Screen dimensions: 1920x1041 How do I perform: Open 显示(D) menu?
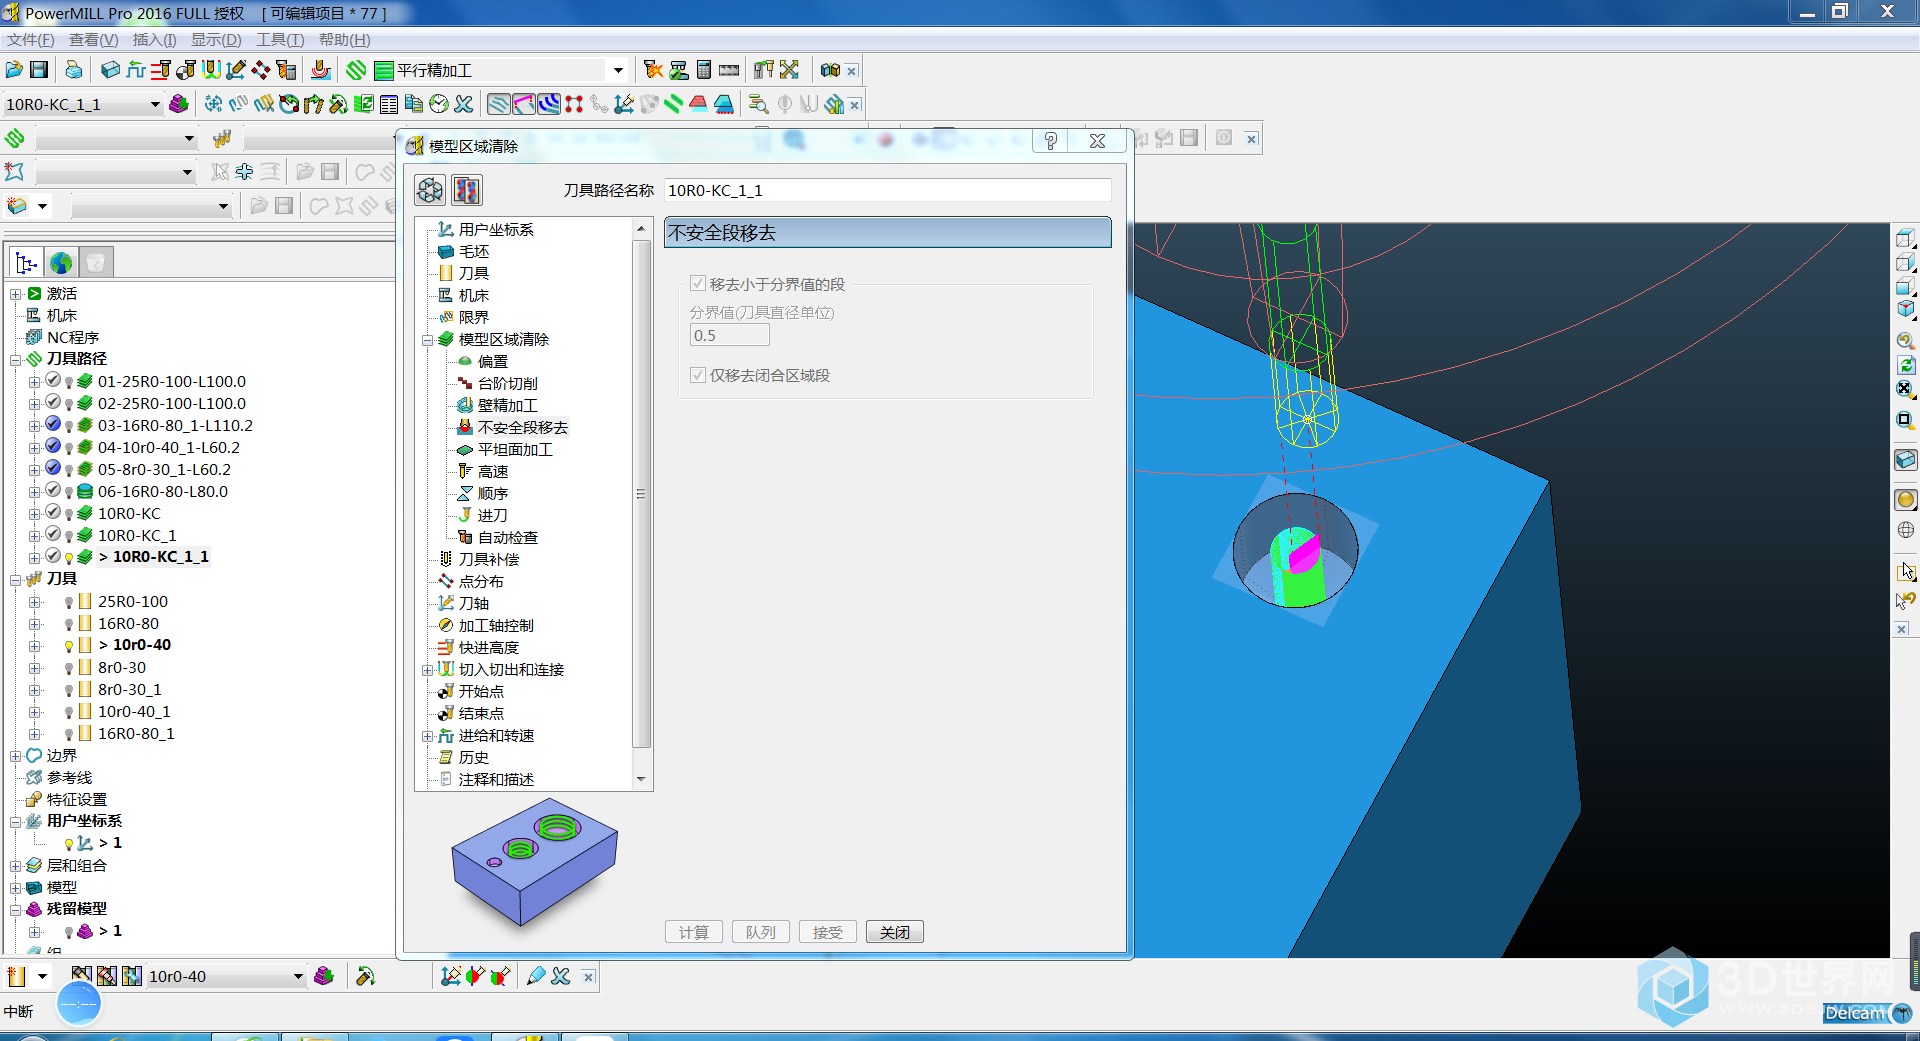click(x=216, y=40)
